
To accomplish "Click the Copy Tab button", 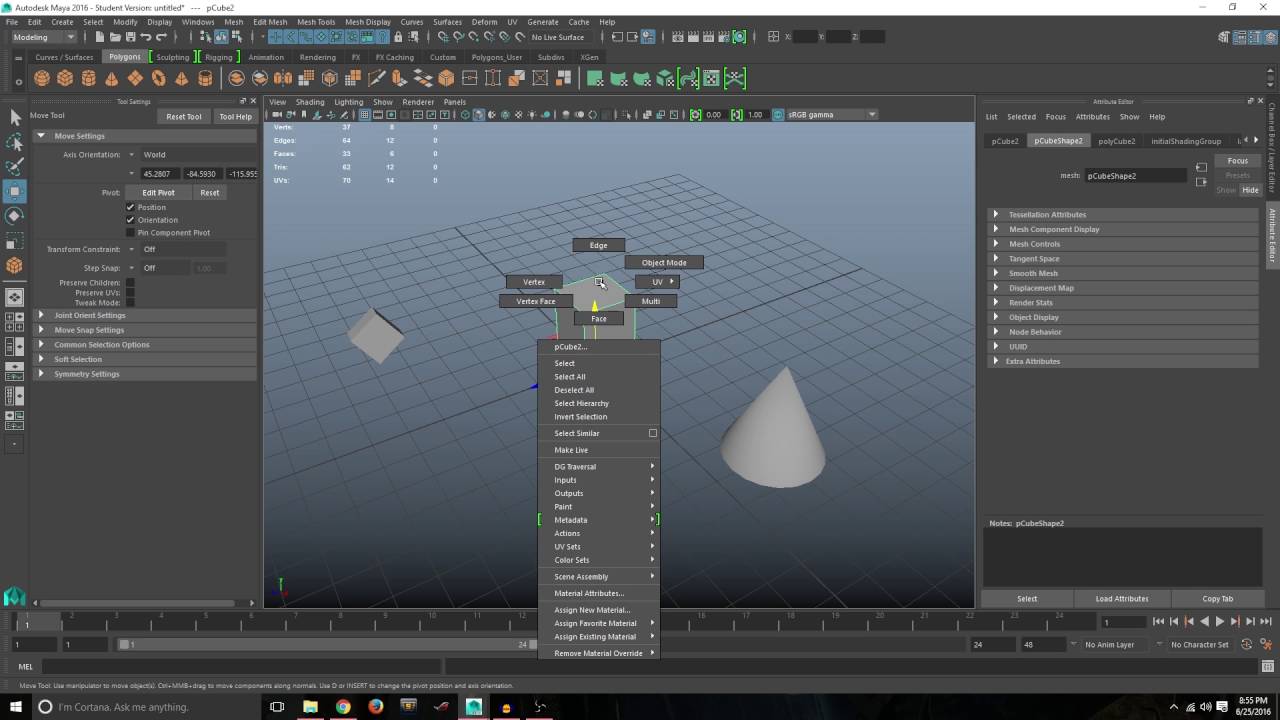I will pyautogui.click(x=1217, y=598).
